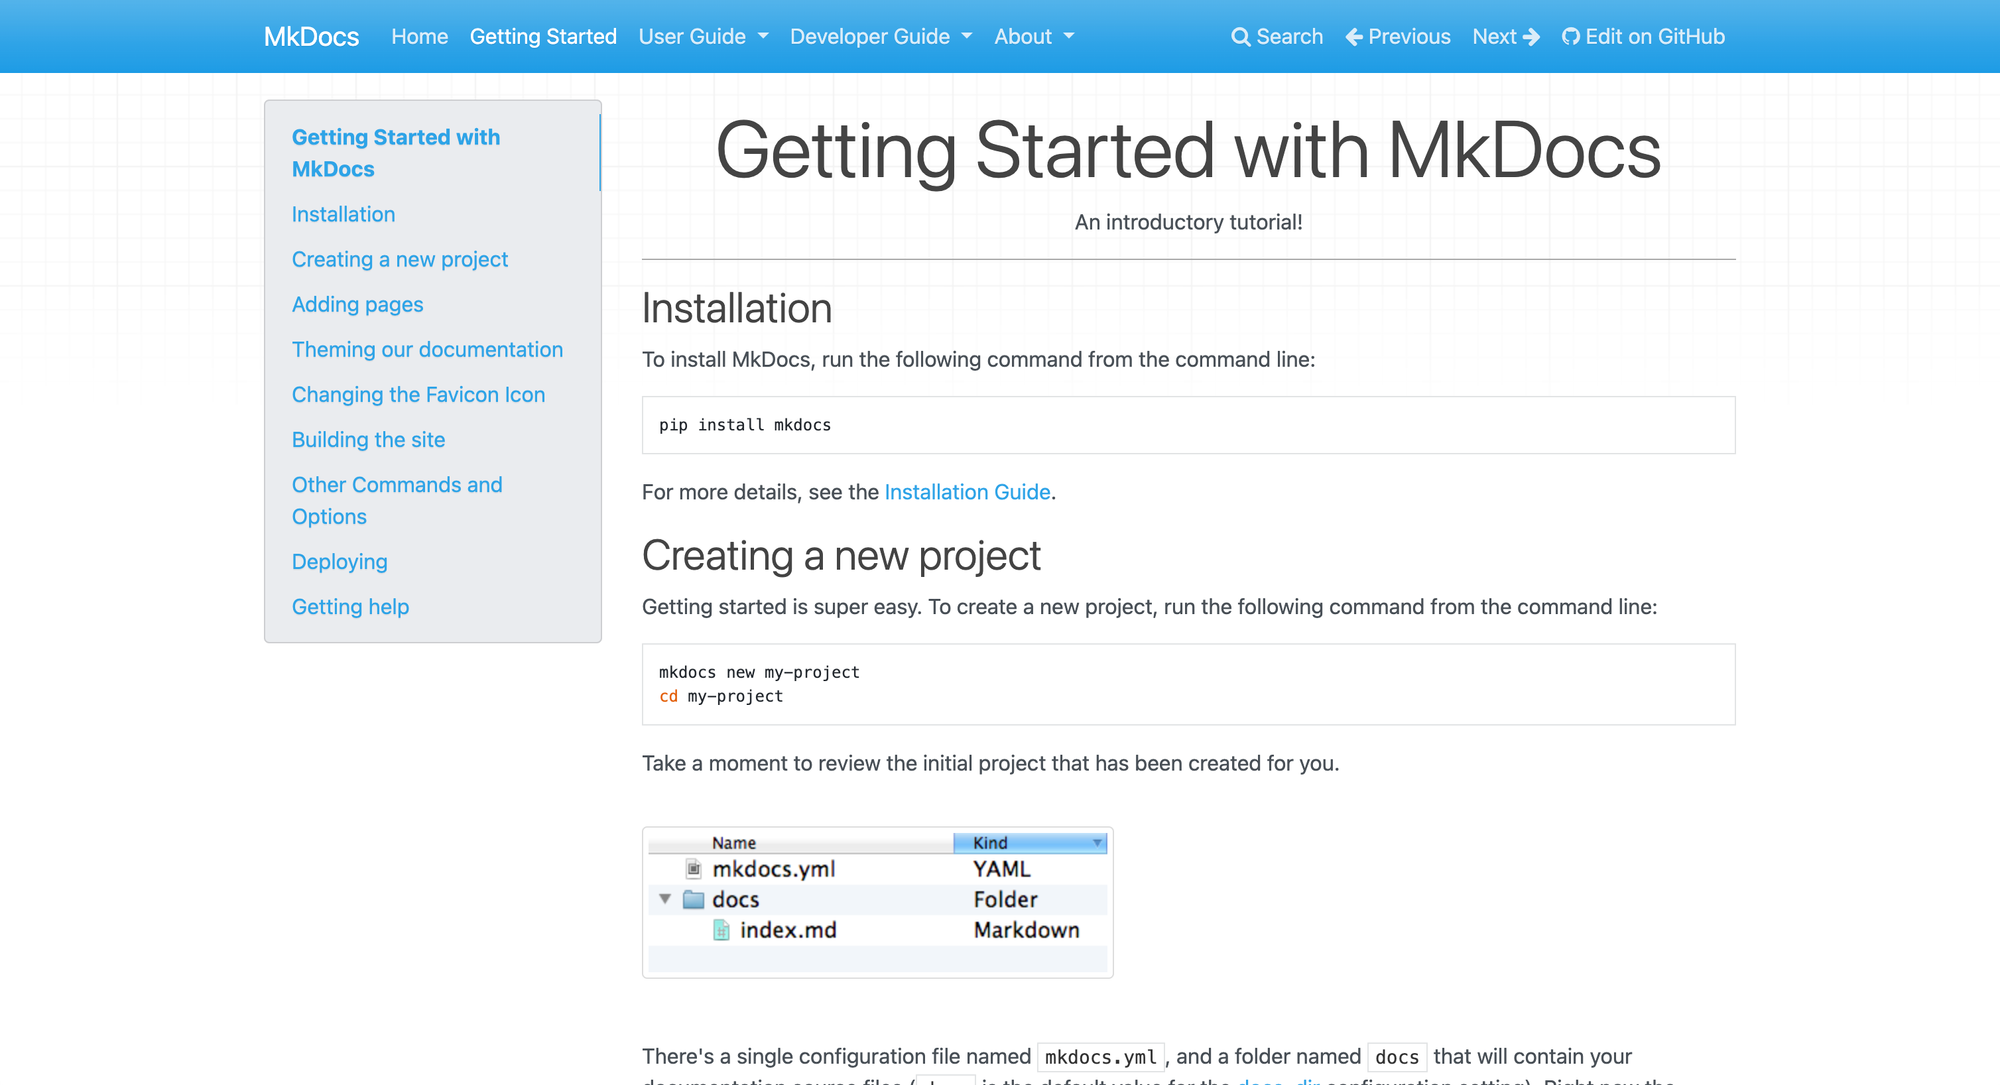Open Theming our documentation section
Screen dimensions: 2000x1085
[x=427, y=349]
